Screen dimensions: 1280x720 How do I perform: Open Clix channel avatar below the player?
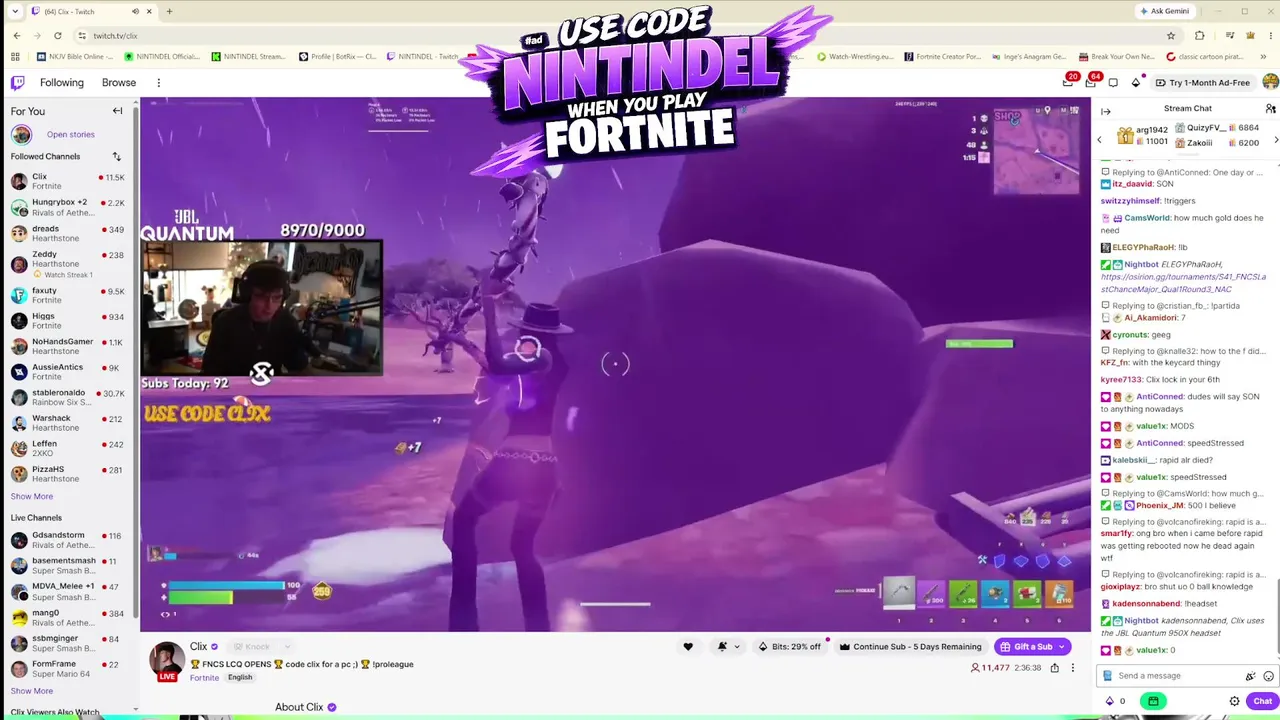[x=167, y=660]
